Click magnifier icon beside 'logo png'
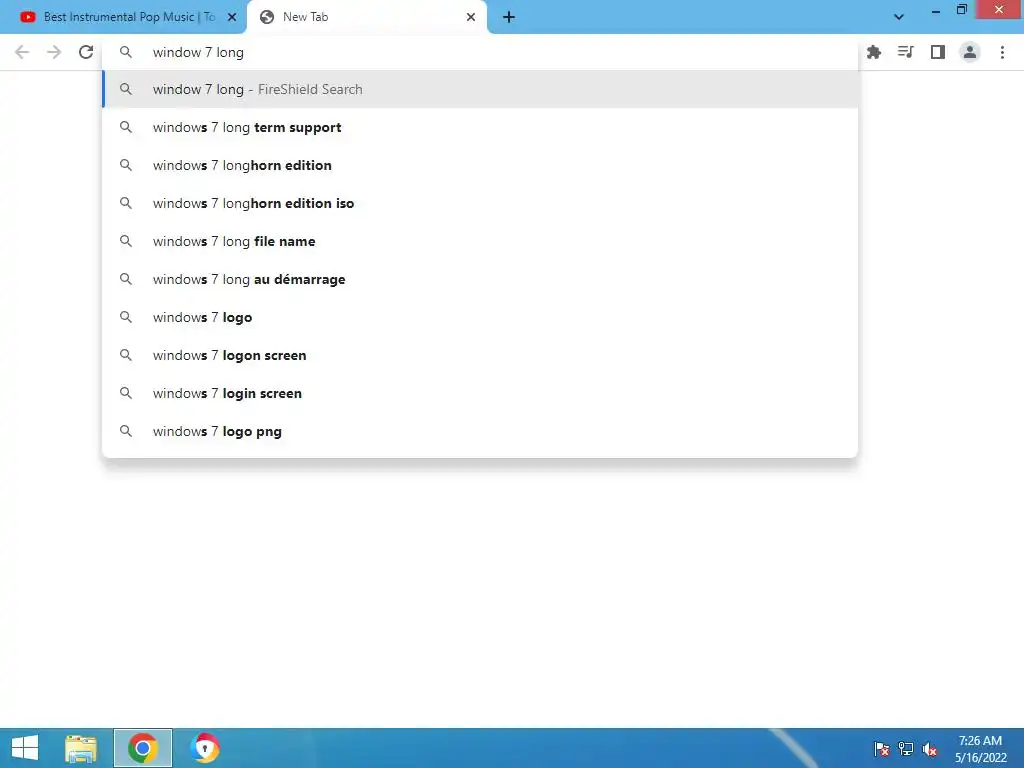This screenshot has width=1024, height=768. tap(126, 431)
